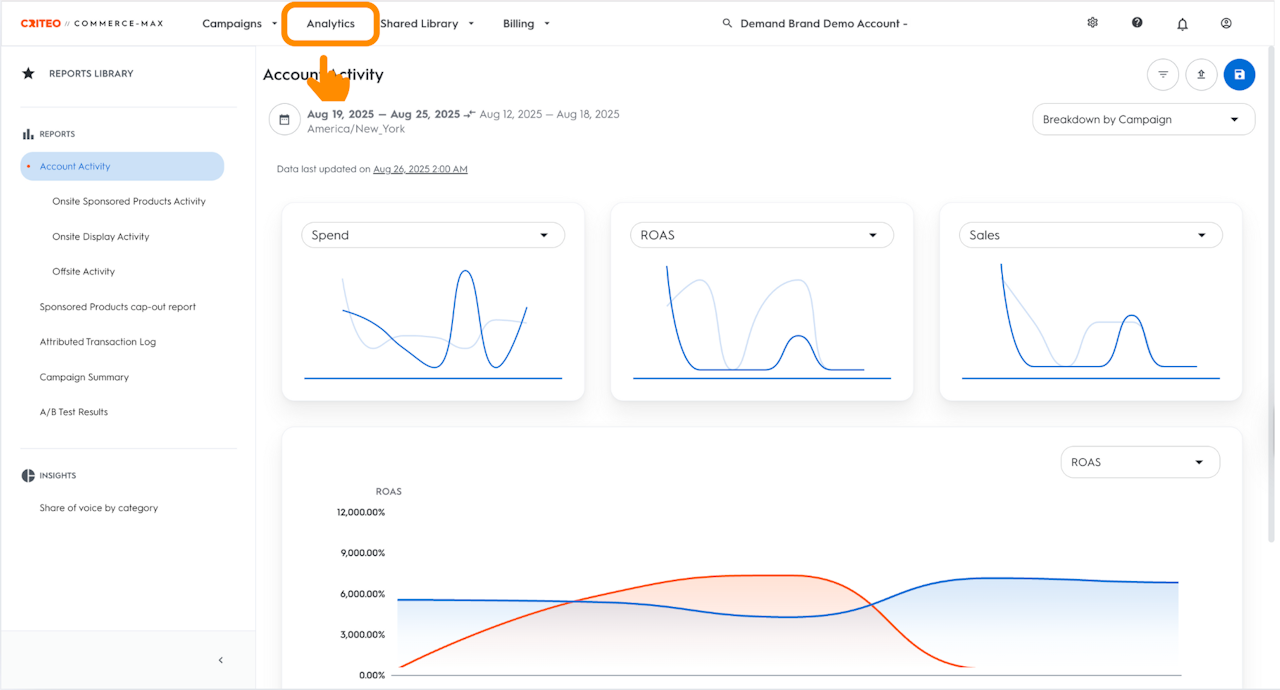The width and height of the screenshot is (1280, 690).
Task: Open the settings gear icon
Action: click(x=1092, y=23)
